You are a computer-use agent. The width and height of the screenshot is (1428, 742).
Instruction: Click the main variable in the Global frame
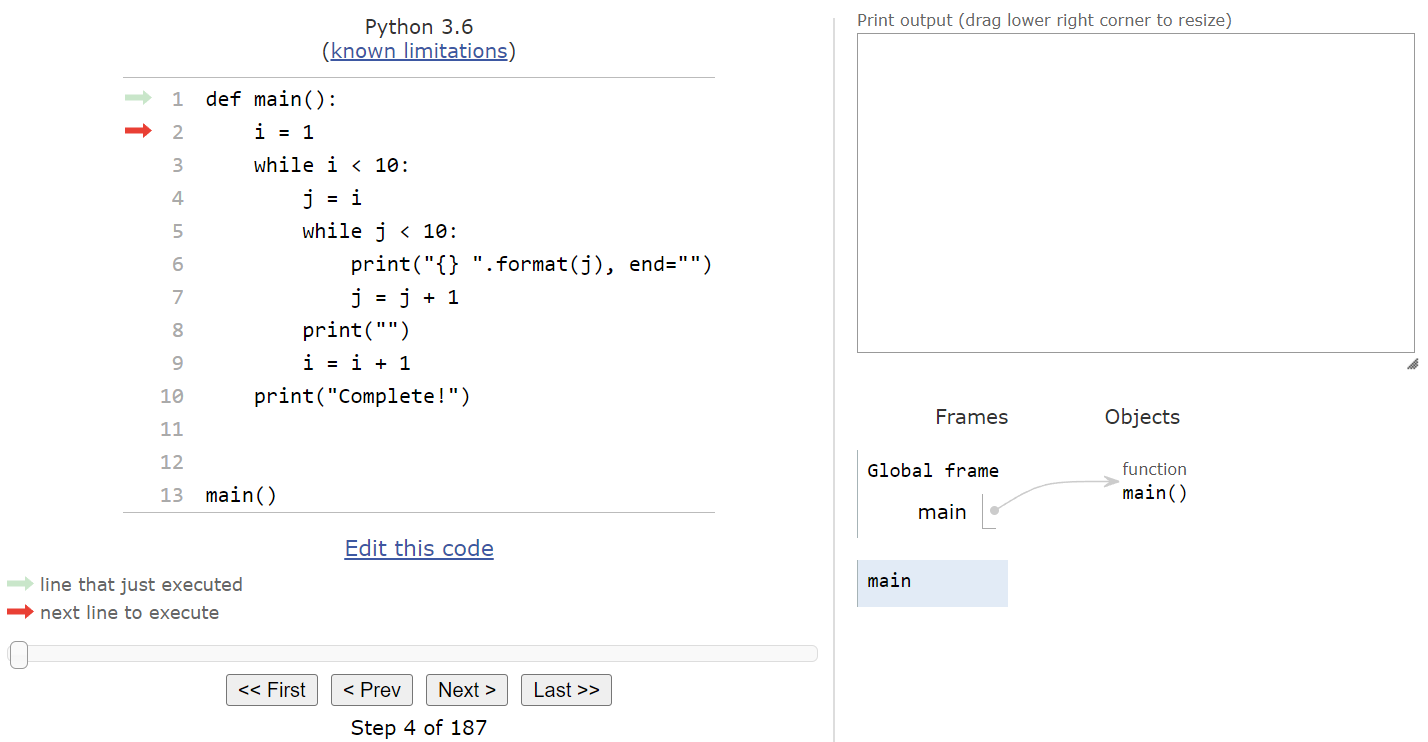click(941, 511)
